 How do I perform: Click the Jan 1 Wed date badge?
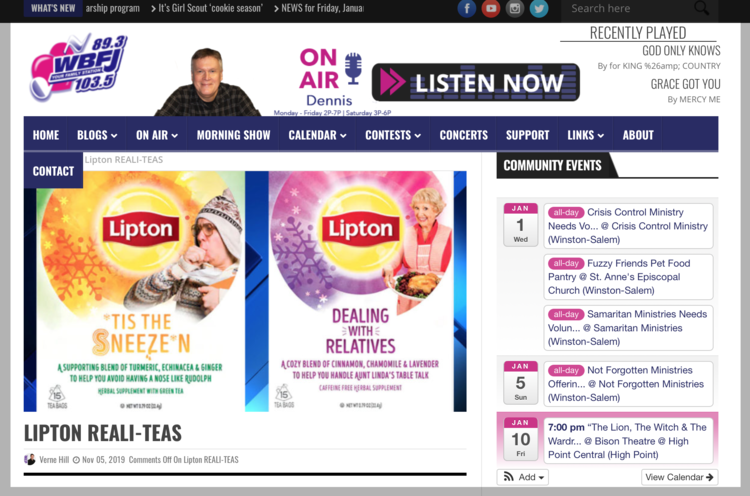[520, 225]
